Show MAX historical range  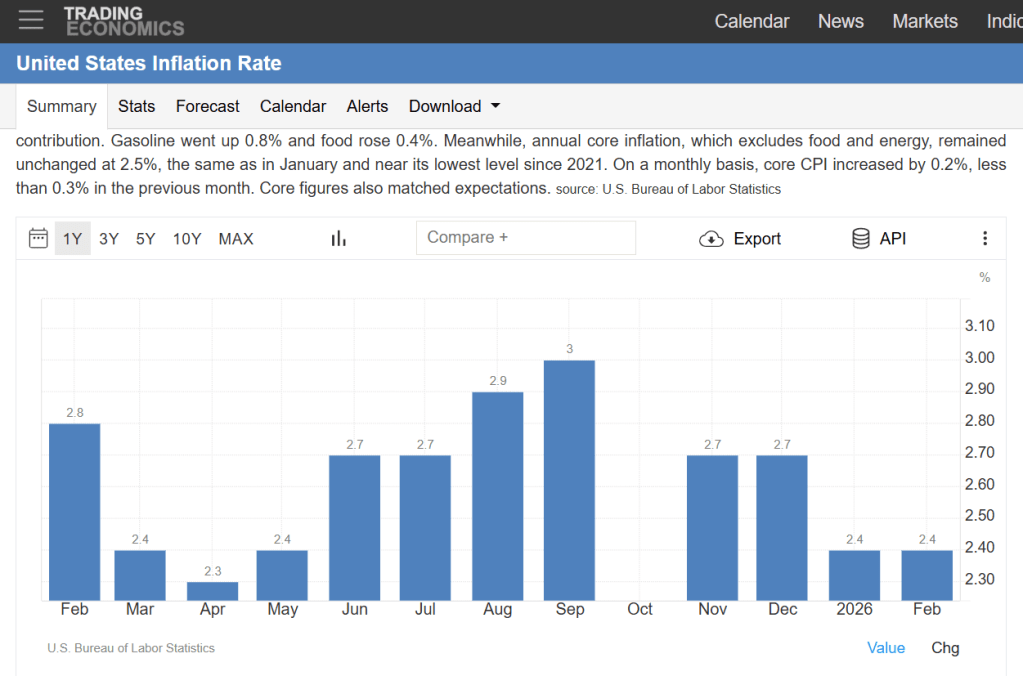pos(236,238)
